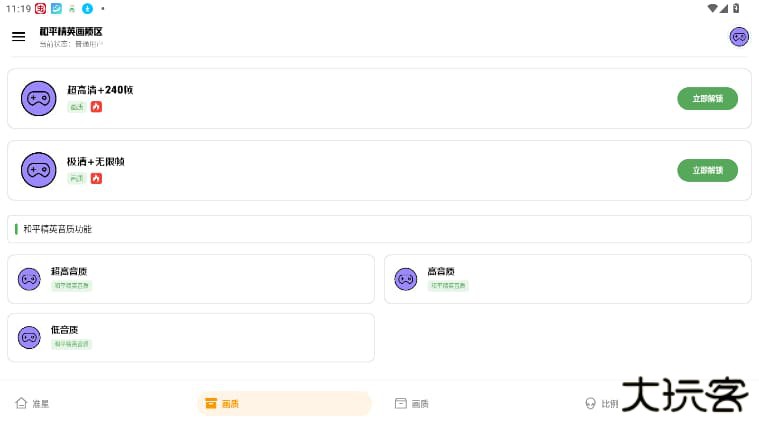Tap the battery status icon
This screenshot has width=759, height=427.
click(736, 8)
